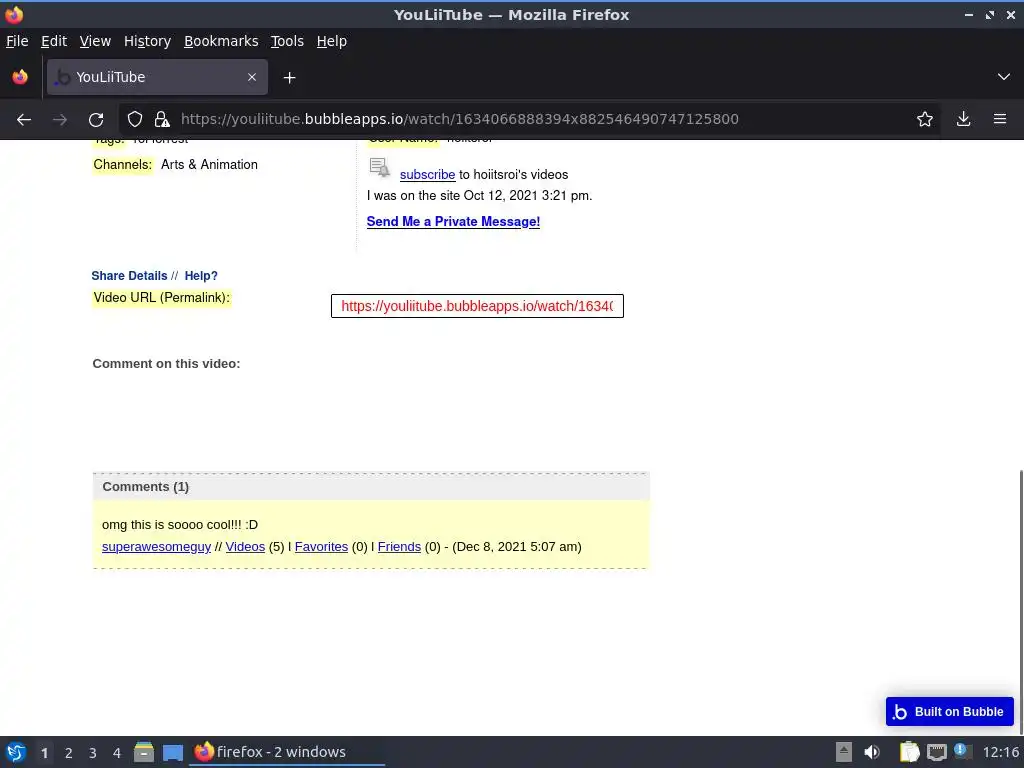Show site security lock info
The height and width of the screenshot is (768, 1024).
click(x=162, y=119)
